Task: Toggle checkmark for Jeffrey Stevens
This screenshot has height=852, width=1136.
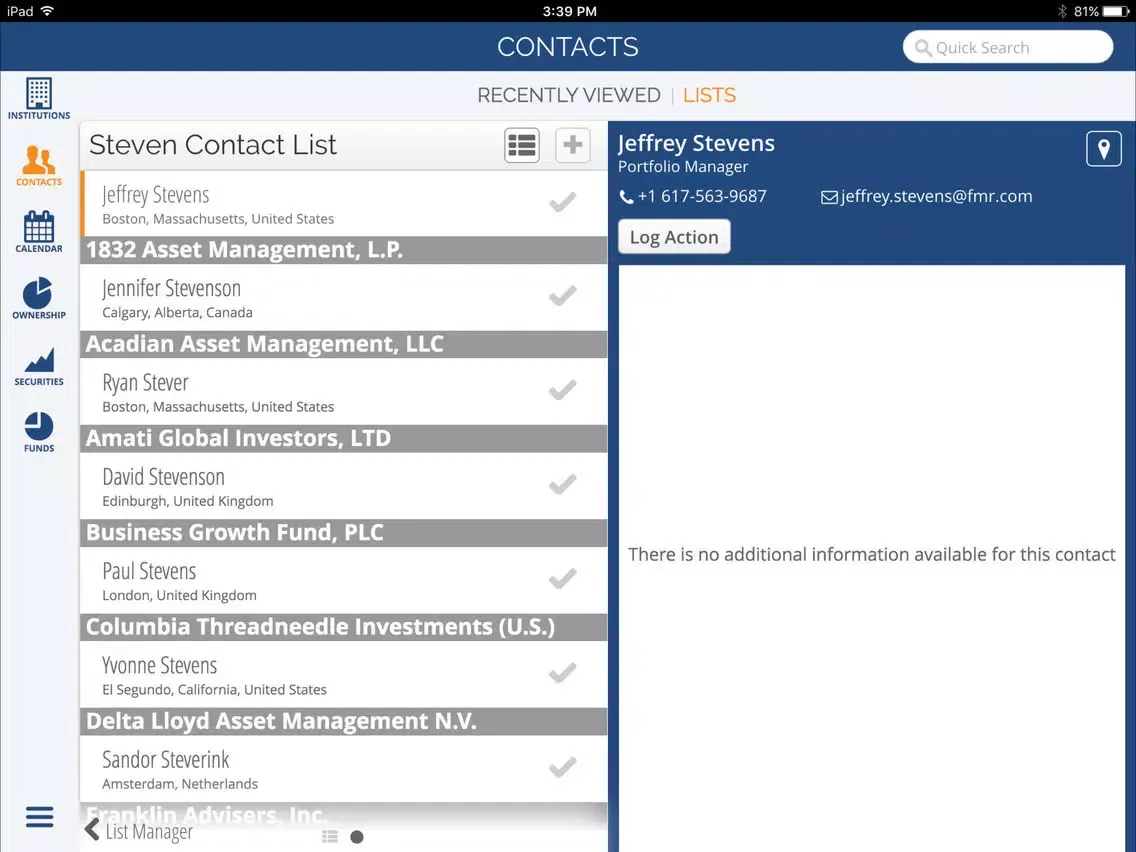Action: pos(562,202)
